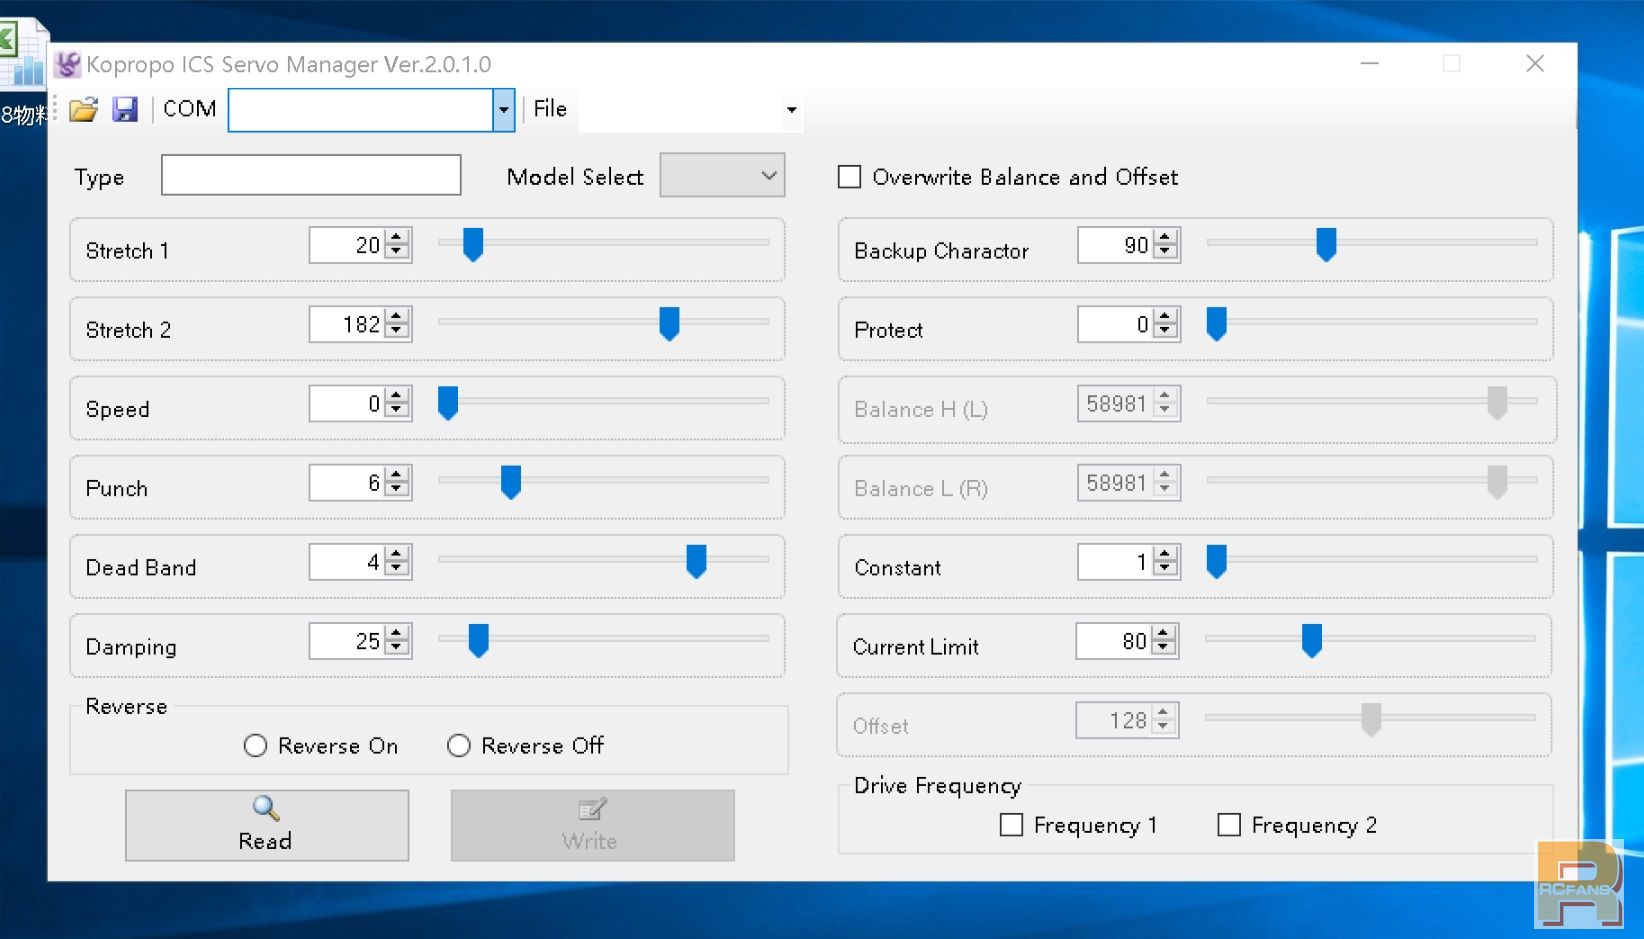This screenshot has height=939, width=1644.
Task: Click the Protect value field showing 0
Action: pyautogui.click(x=1116, y=324)
